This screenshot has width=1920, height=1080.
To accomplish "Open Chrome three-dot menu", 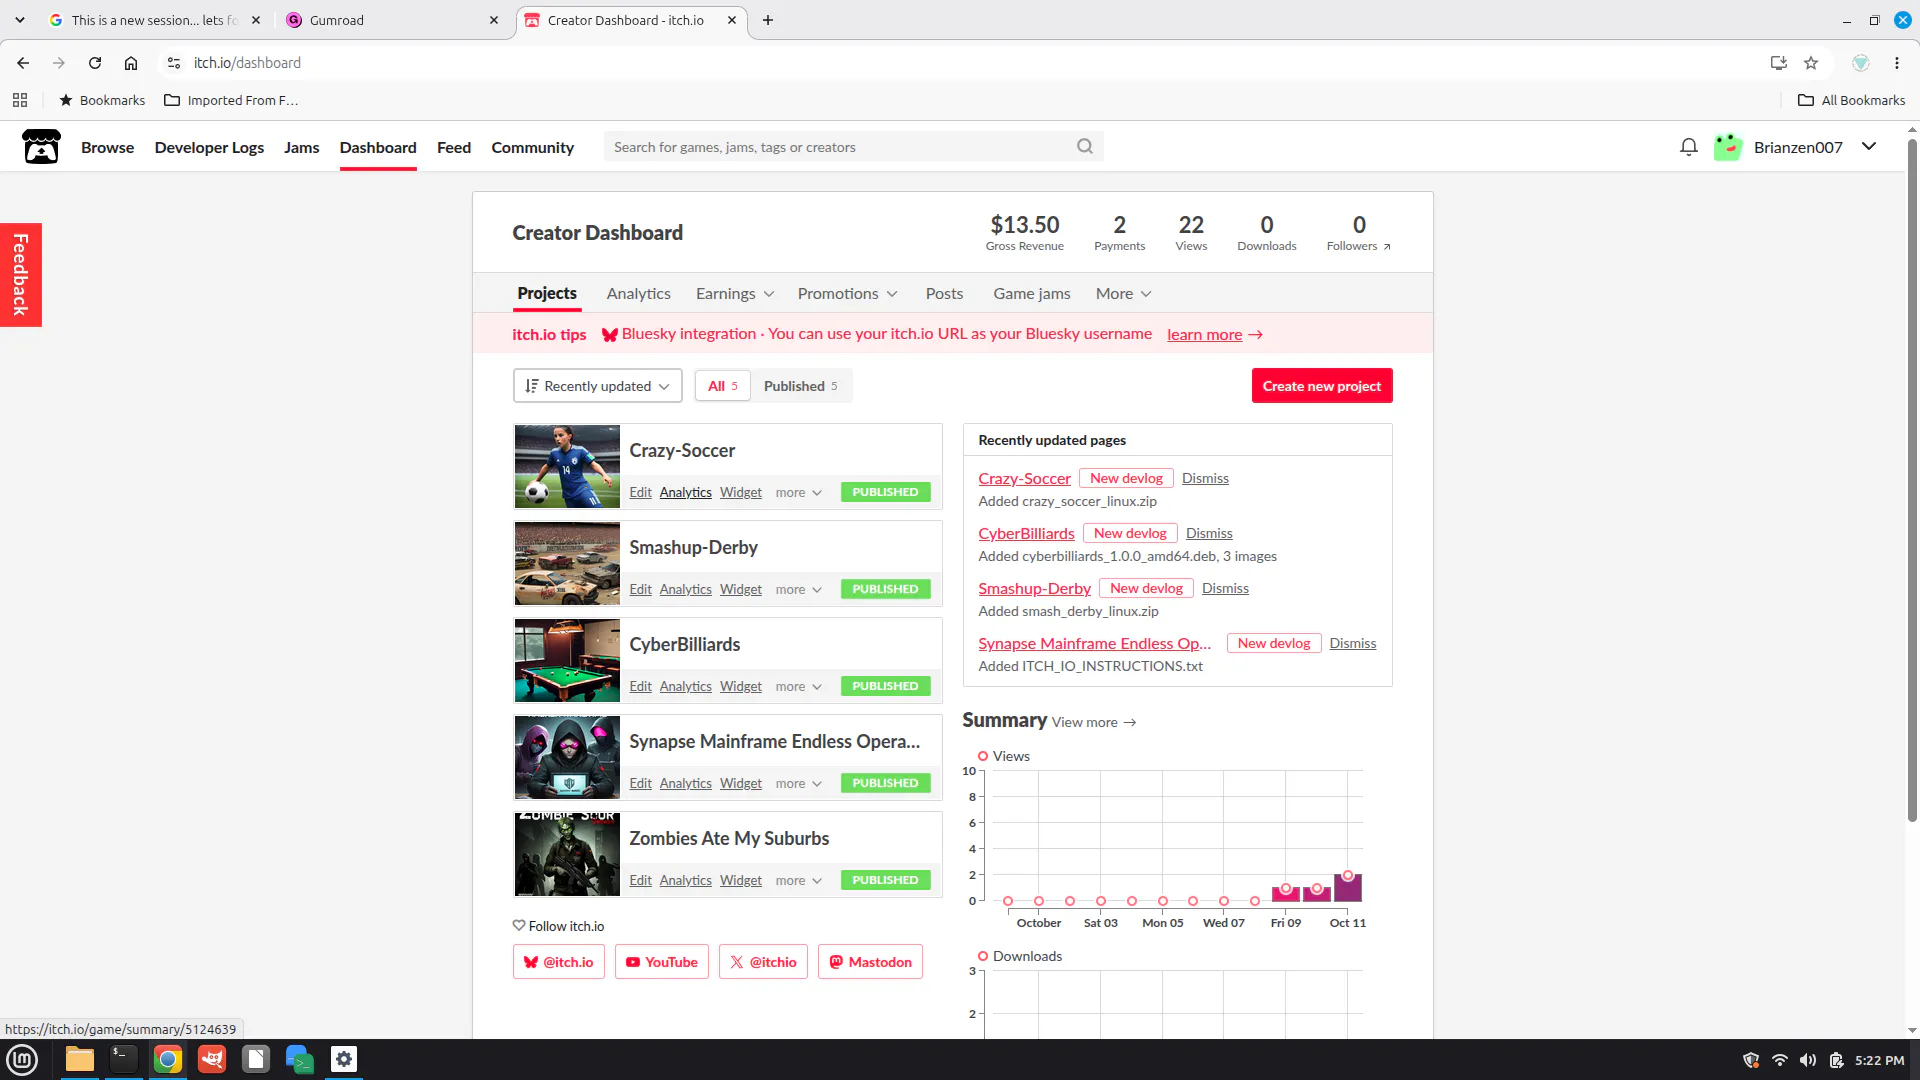I will (x=1897, y=63).
